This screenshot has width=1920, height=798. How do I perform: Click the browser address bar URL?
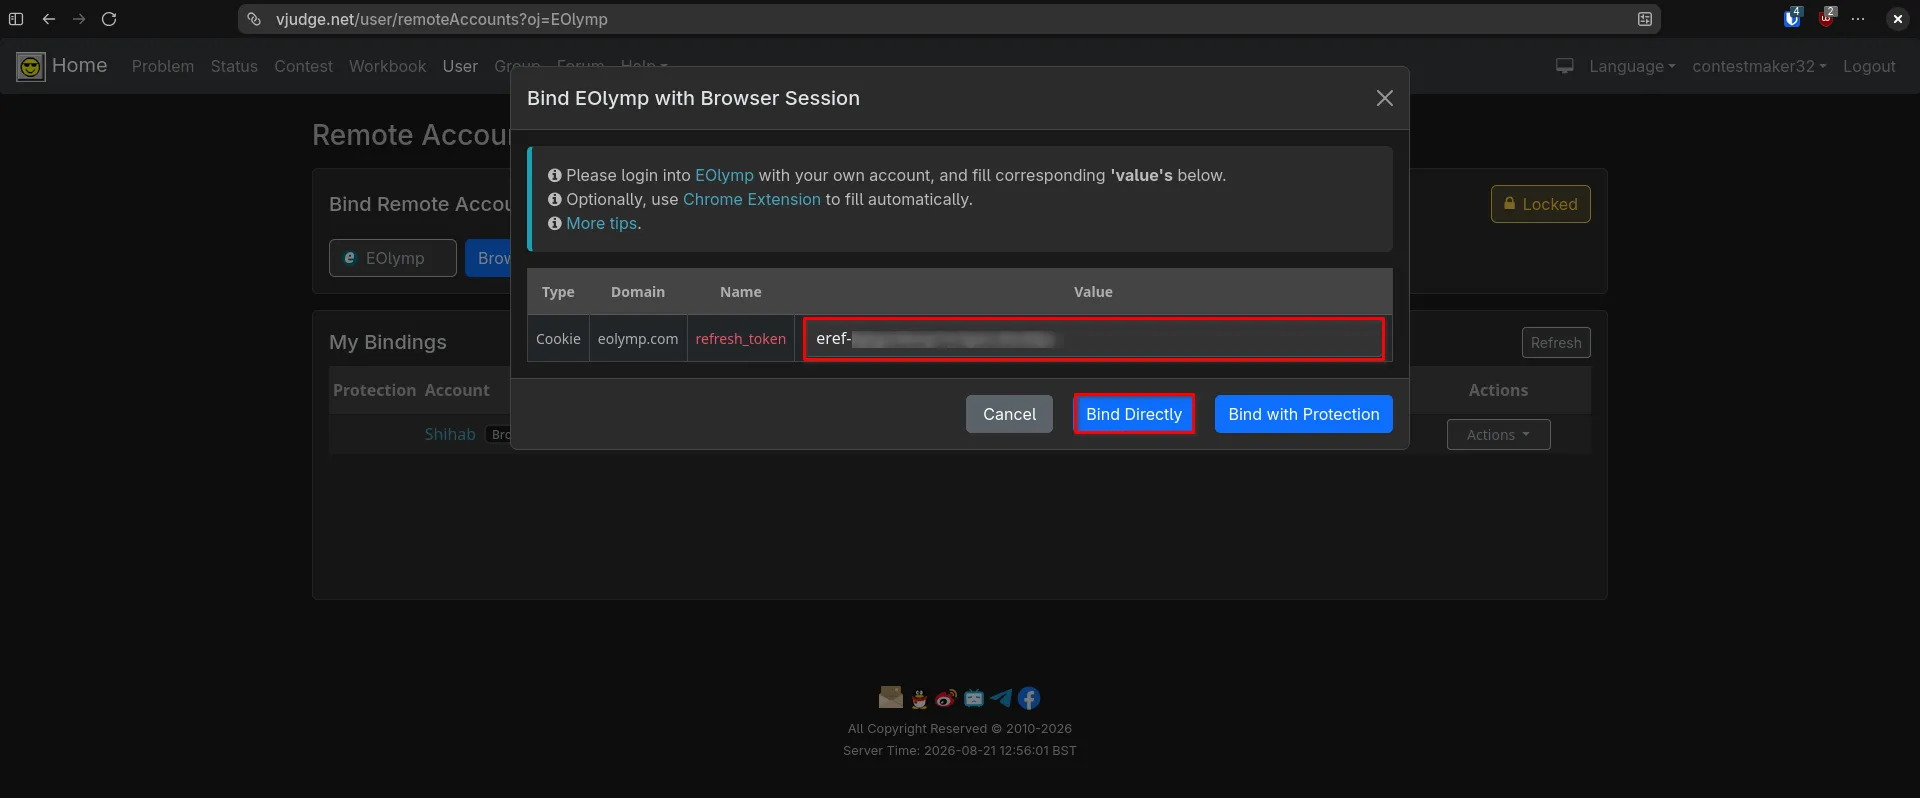441,19
